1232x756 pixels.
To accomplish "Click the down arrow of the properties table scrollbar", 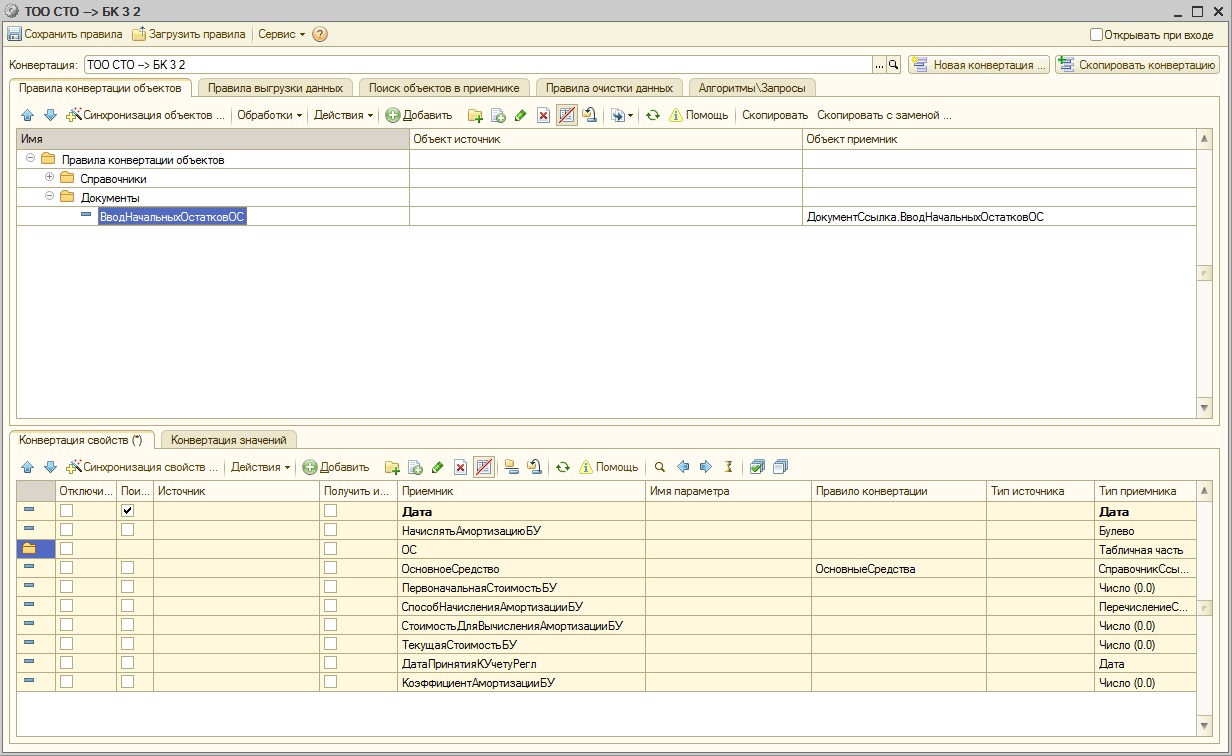I will click(x=1204, y=725).
